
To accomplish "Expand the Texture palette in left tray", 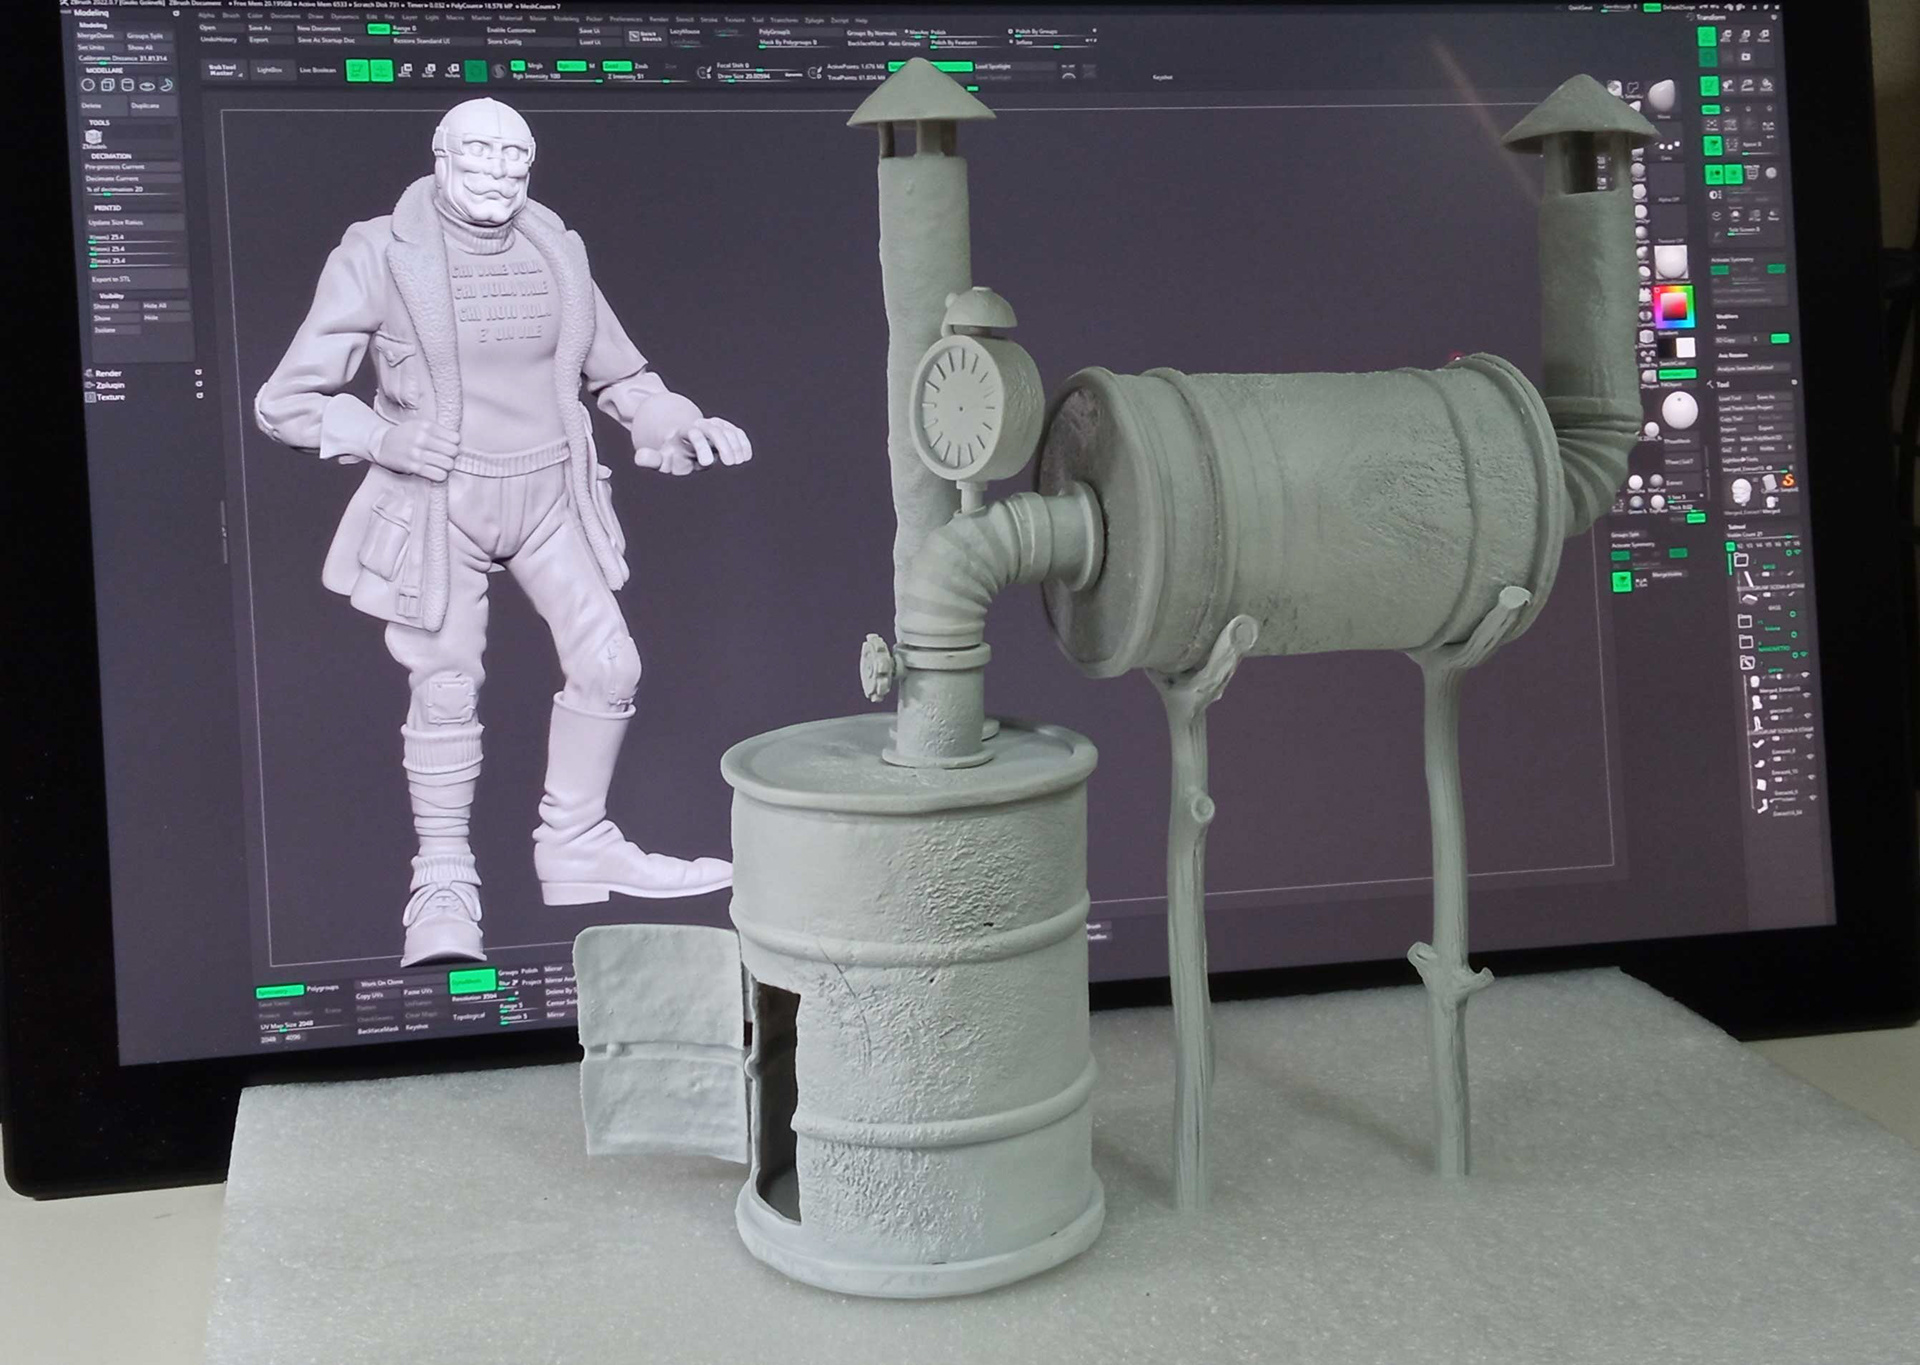I will tap(110, 397).
